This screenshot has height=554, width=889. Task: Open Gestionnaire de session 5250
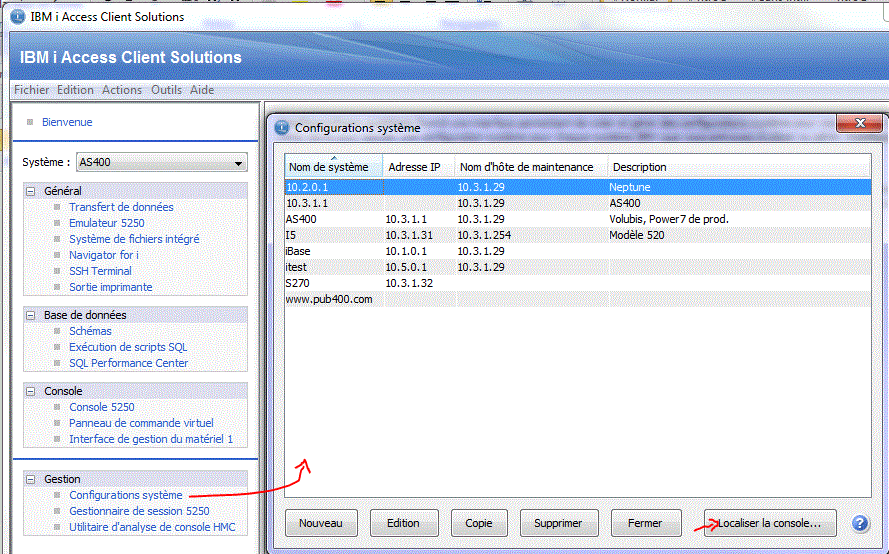point(139,511)
